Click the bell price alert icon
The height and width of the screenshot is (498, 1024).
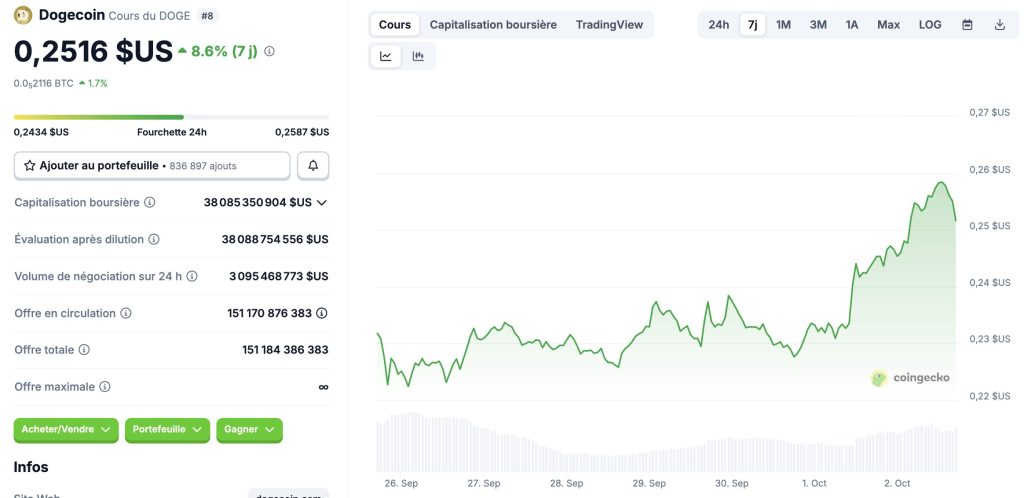coord(313,165)
